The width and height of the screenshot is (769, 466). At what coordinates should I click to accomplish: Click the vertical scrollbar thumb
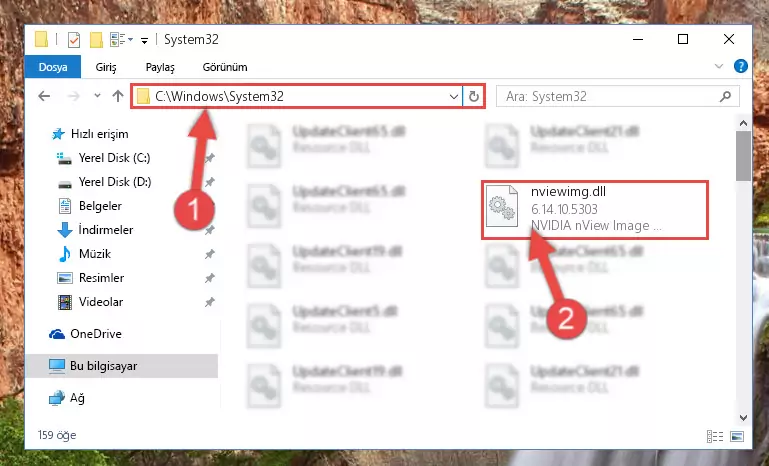pyautogui.click(x=743, y=156)
